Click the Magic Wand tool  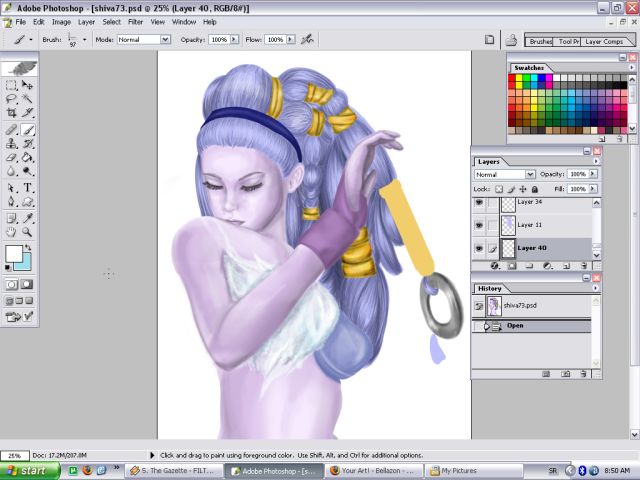pyautogui.click(x=28, y=99)
